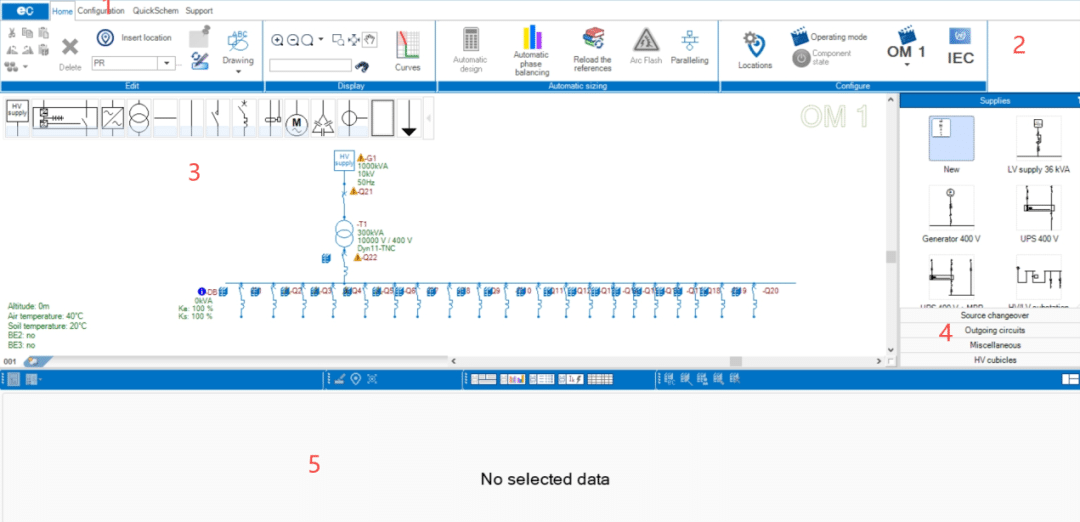Toggle the IEC standard button

[961, 48]
